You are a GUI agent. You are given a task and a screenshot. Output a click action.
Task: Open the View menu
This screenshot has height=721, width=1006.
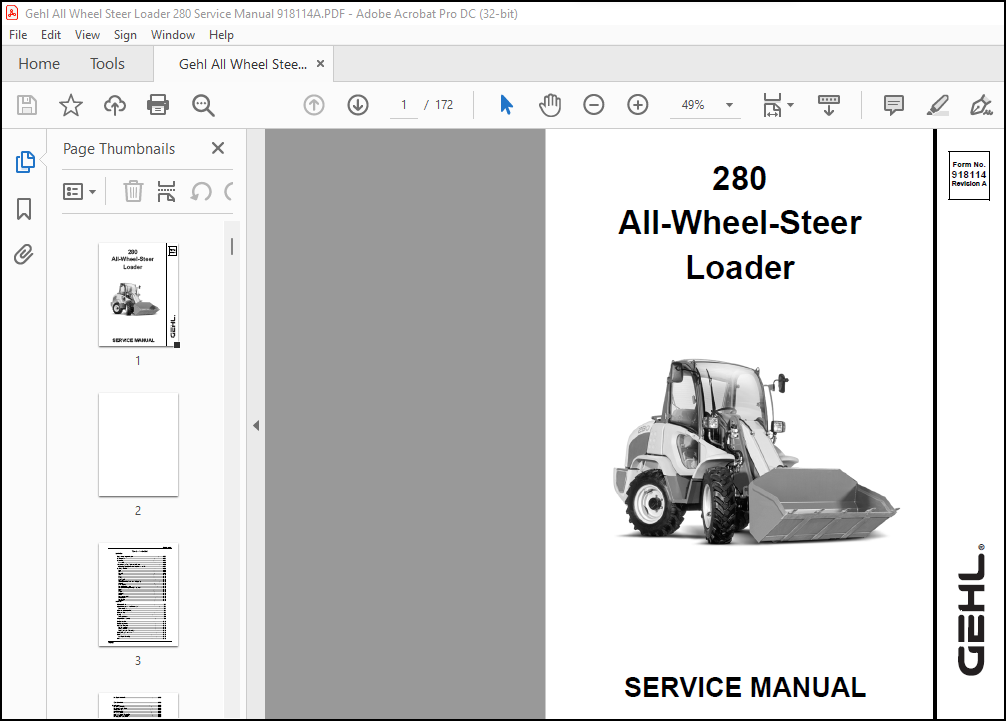[87, 35]
